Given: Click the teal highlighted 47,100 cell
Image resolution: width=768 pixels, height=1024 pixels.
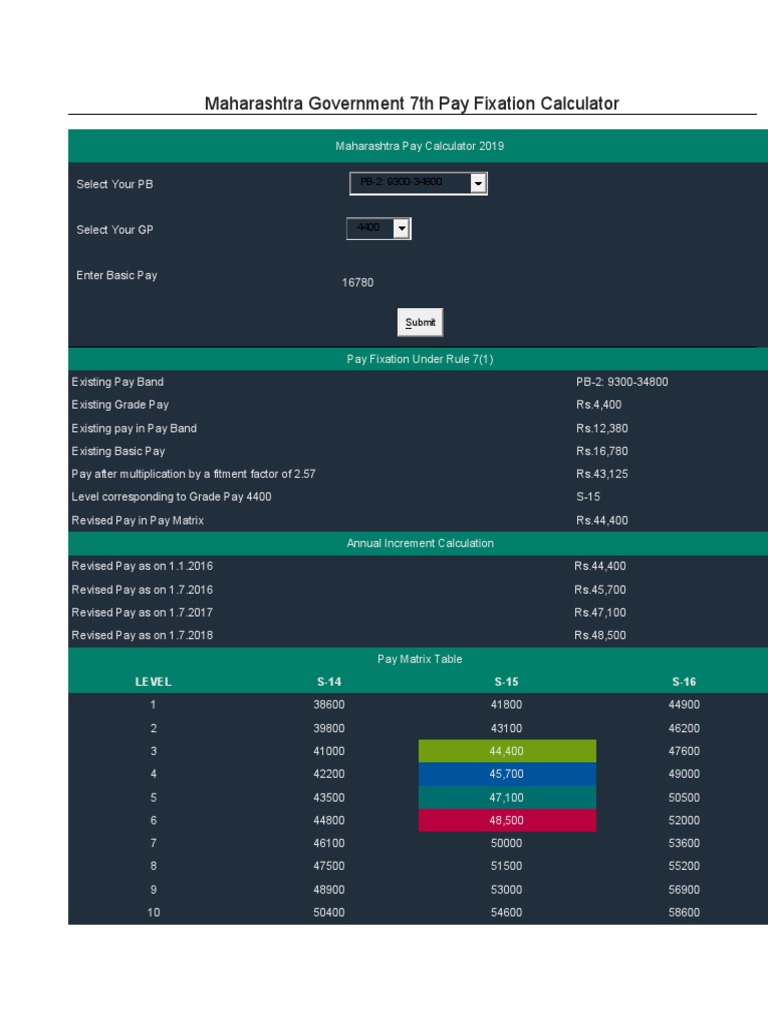Looking at the screenshot, I should [507, 797].
